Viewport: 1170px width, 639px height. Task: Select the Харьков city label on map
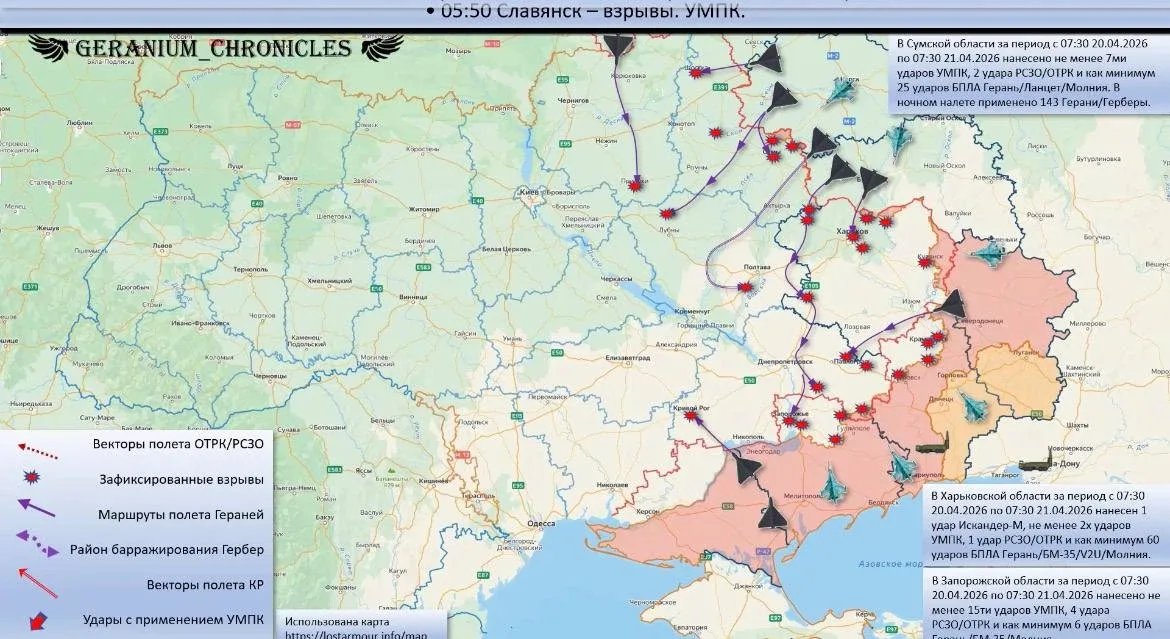[852, 231]
